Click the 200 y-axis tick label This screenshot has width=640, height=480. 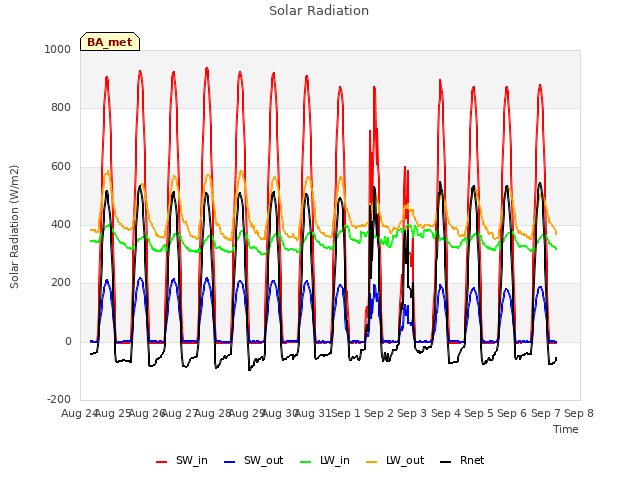pyautogui.click(x=61, y=282)
